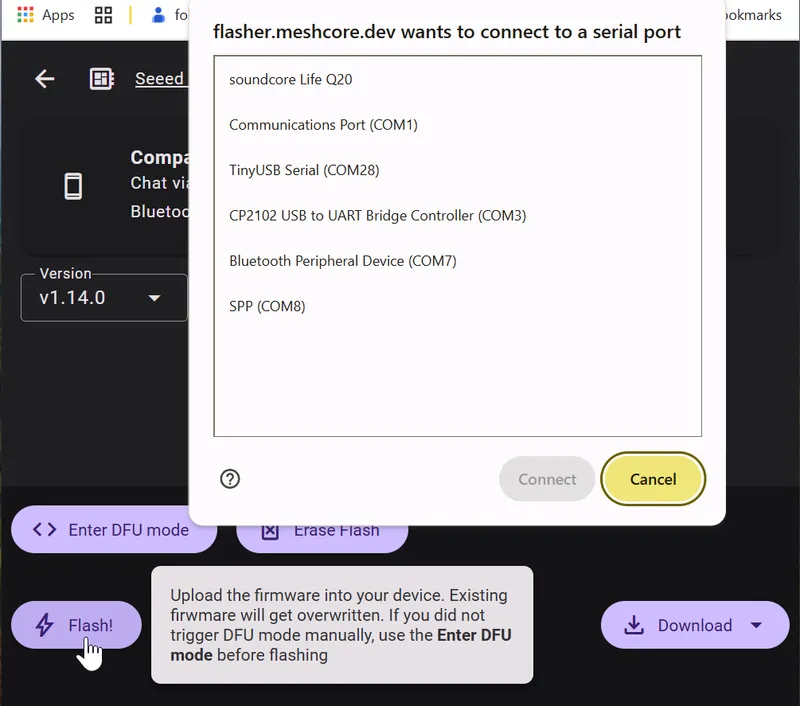Open the help circle icon in the dialog
The width and height of the screenshot is (800, 706).
(x=230, y=479)
